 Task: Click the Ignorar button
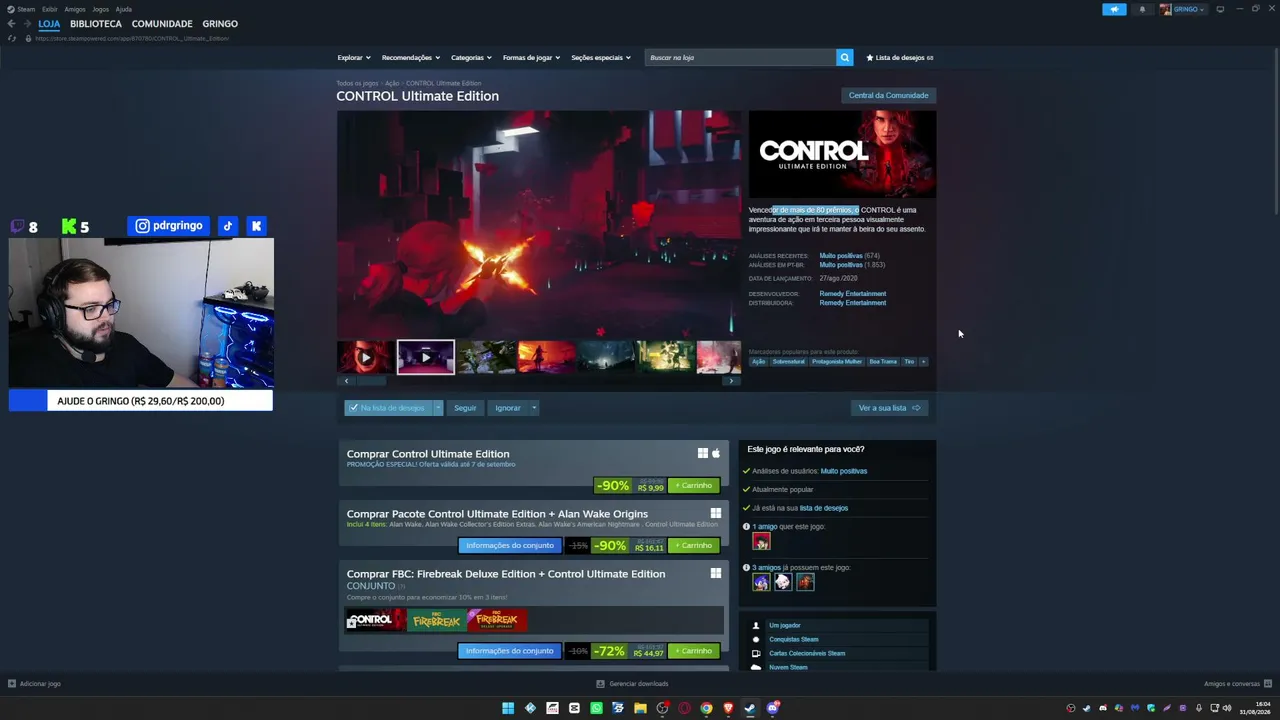(508, 408)
